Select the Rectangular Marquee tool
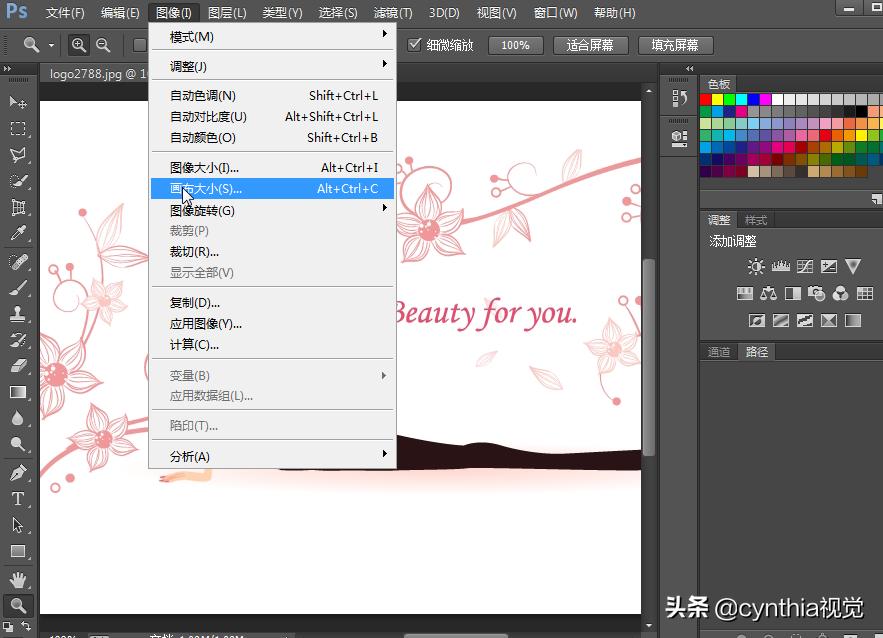The height and width of the screenshot is (638, 883). coord(18,129)
